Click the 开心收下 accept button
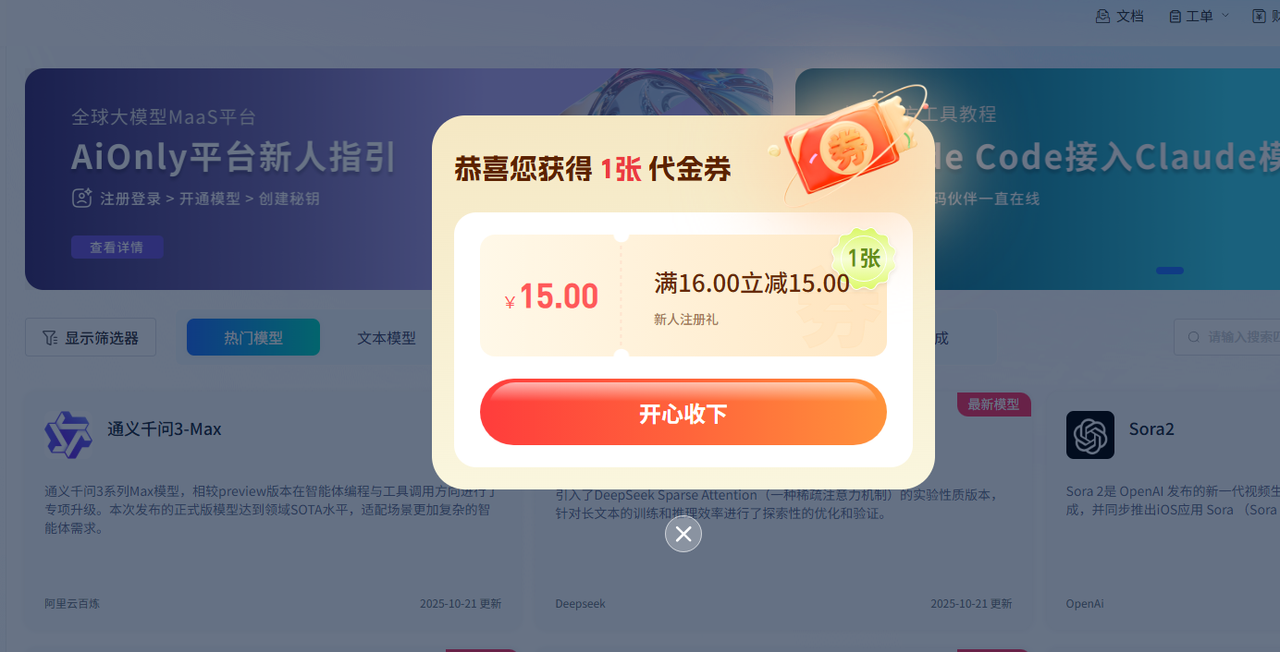1280x652 pixels. tap(683, 412)
